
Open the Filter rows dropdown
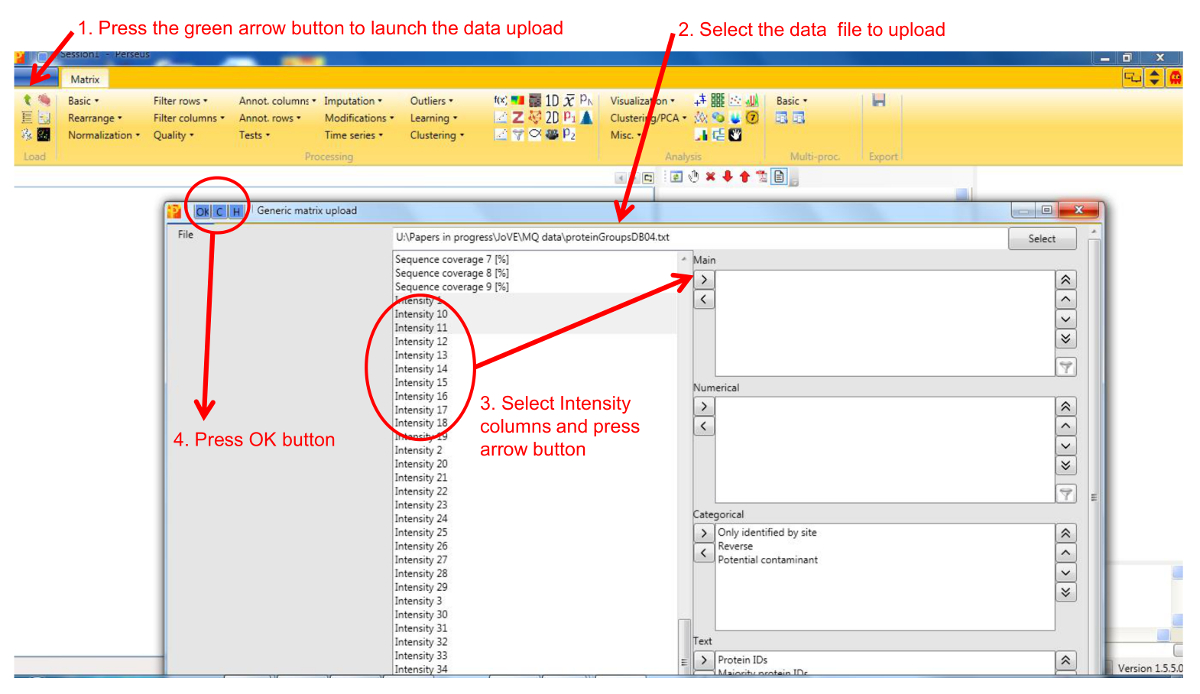tap(181, 101)
